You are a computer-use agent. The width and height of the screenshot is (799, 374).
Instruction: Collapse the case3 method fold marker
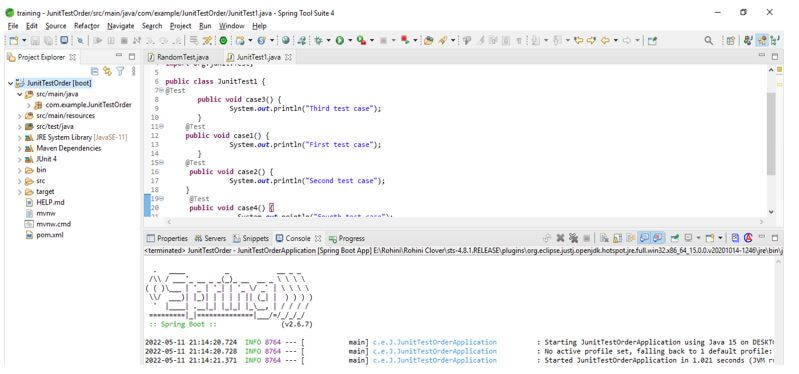[x=161, y=90]
